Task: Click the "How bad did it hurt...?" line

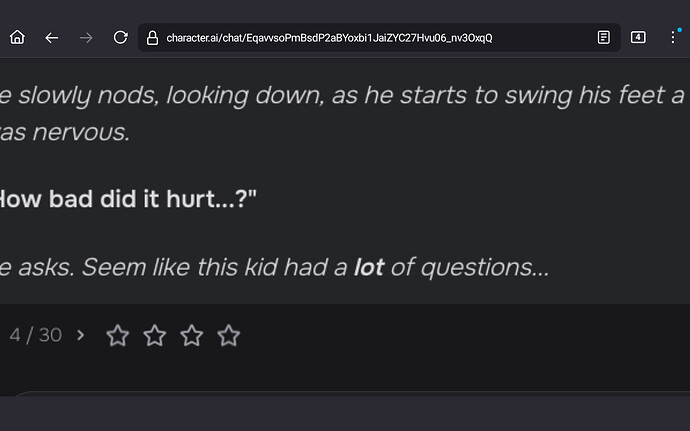Action: pyautogui.click(x=128, y=199)
